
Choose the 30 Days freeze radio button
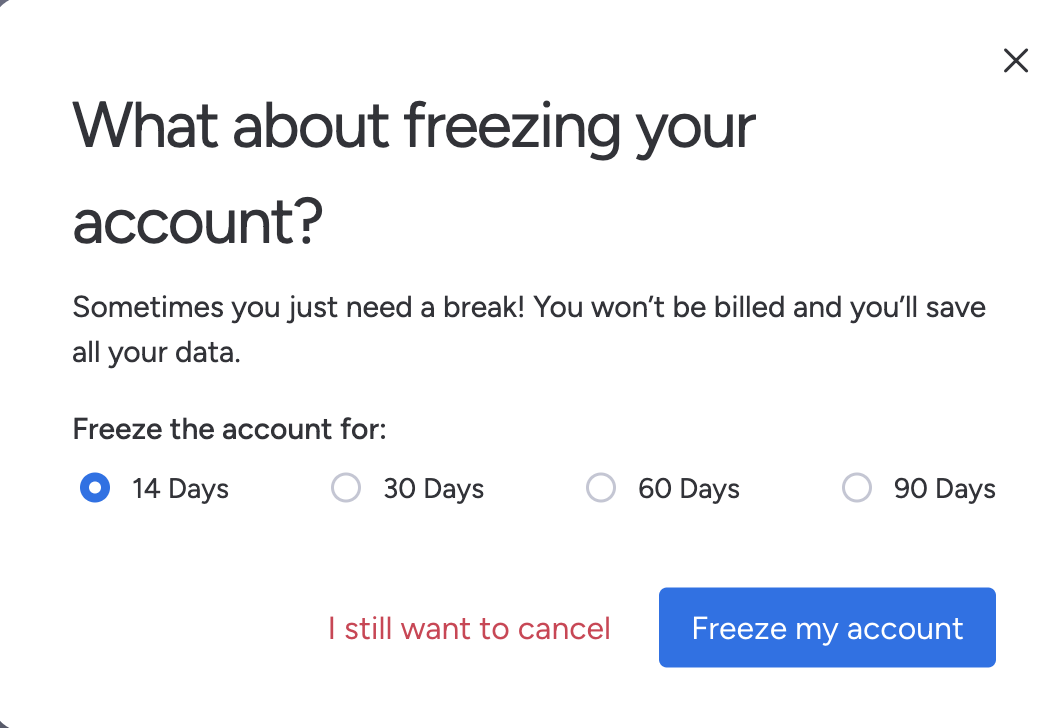pyautogui.click(x=346, y=489)
